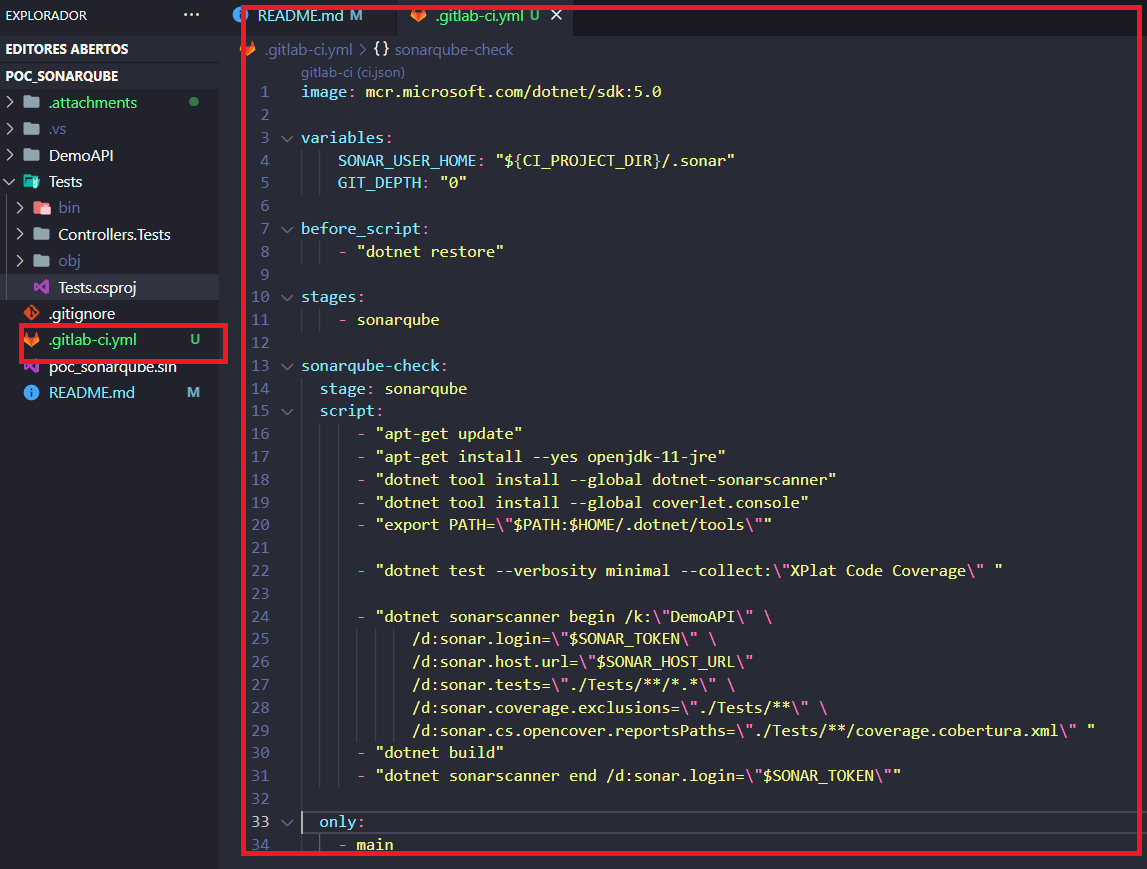Screen dimensions: 1147x869
Task: Click the "apt-get update" line
Action: [x=448, y=434]
